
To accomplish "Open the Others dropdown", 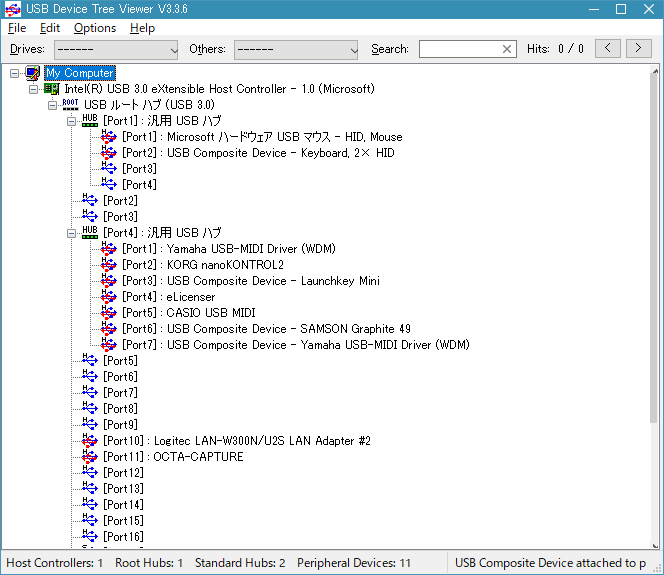I will point(296,50).
